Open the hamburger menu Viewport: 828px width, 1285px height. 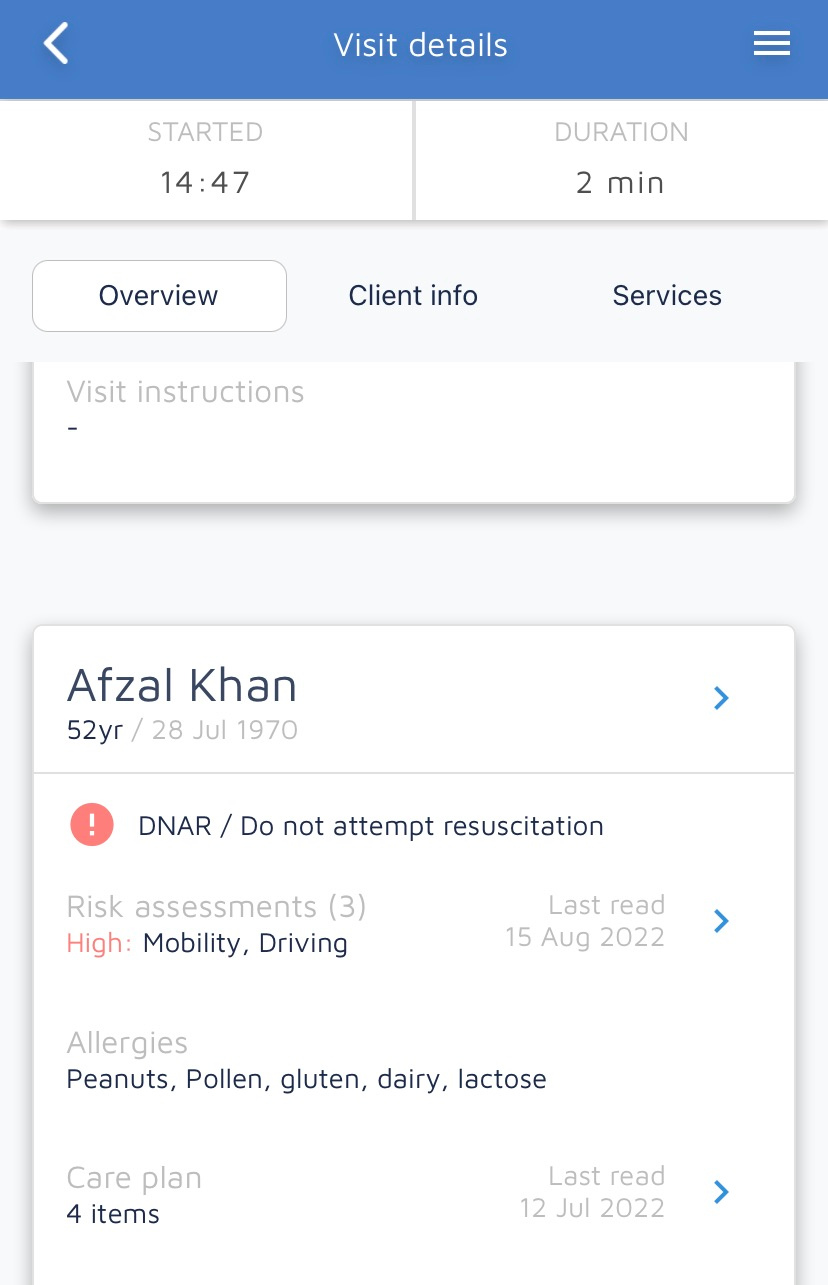pyautogui.click(x=771, y=44)
